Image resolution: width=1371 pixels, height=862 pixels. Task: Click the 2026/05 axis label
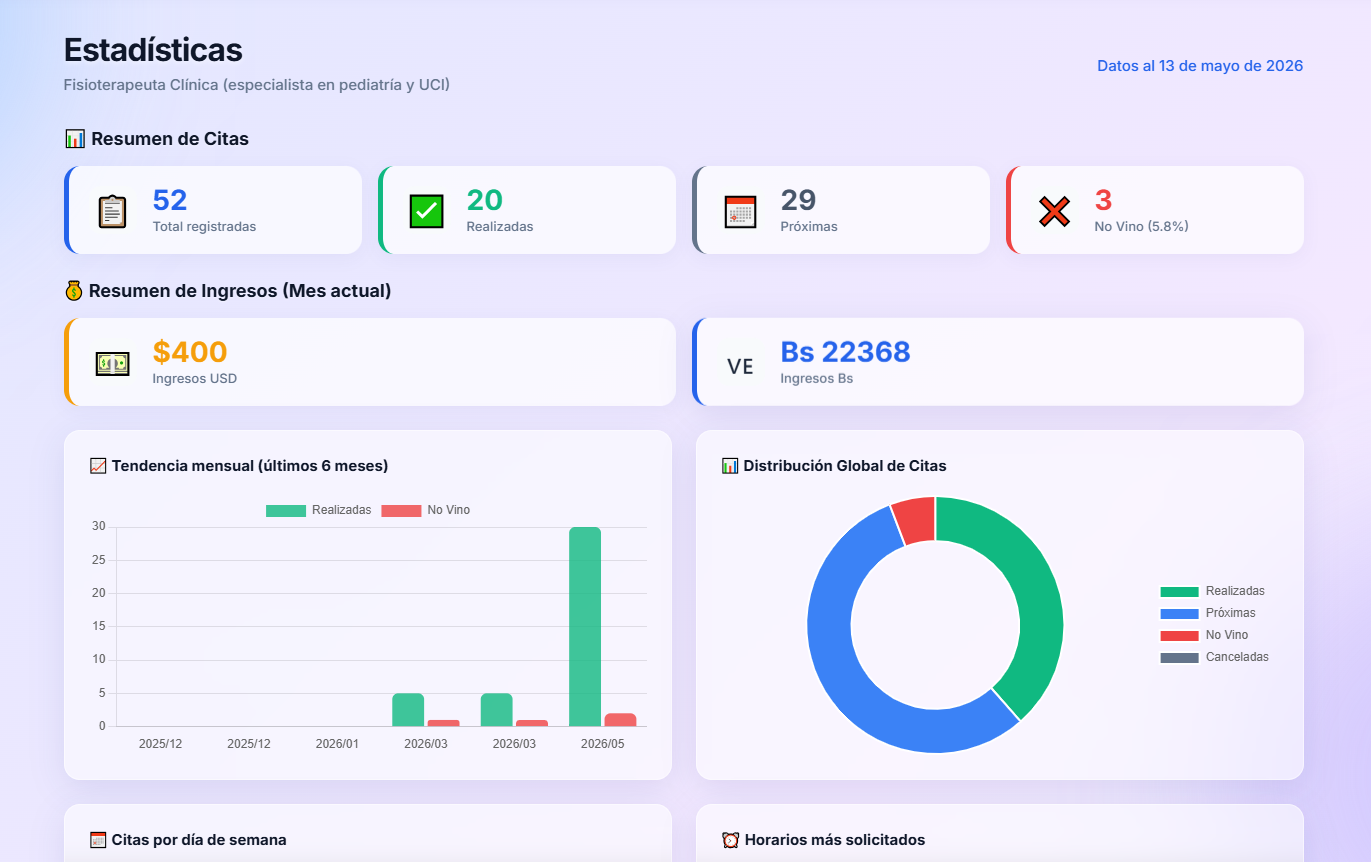coord(602,744)
